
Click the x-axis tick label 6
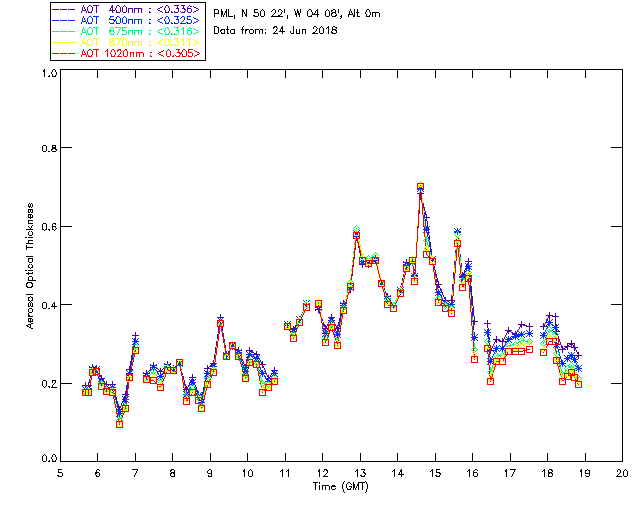pyautogui.click(x=98, y=473)
